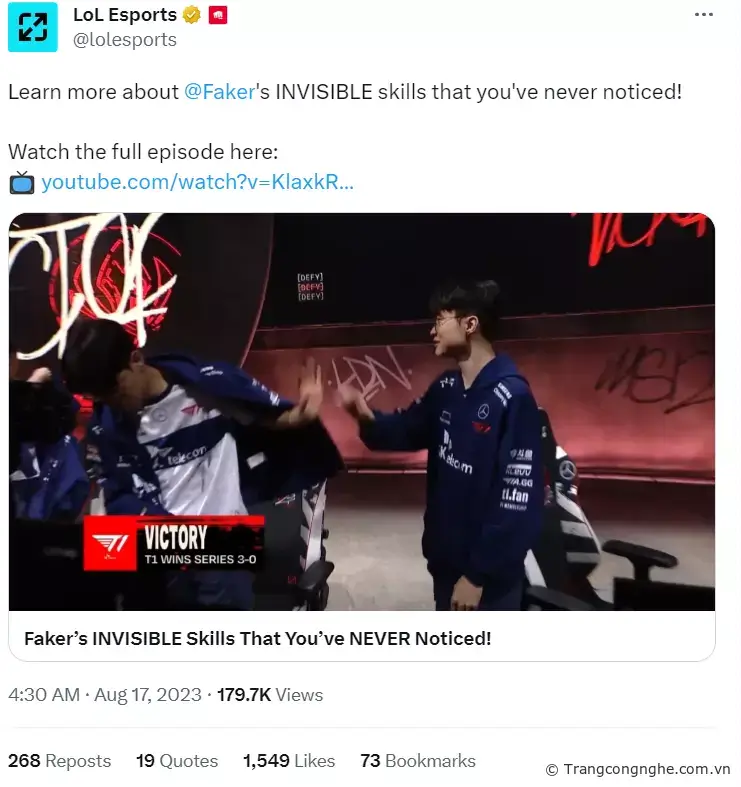The width and height of the screenshot is (741, 787).
Task: Click the "Watch the full episode here" text
Action: [143, 152]
